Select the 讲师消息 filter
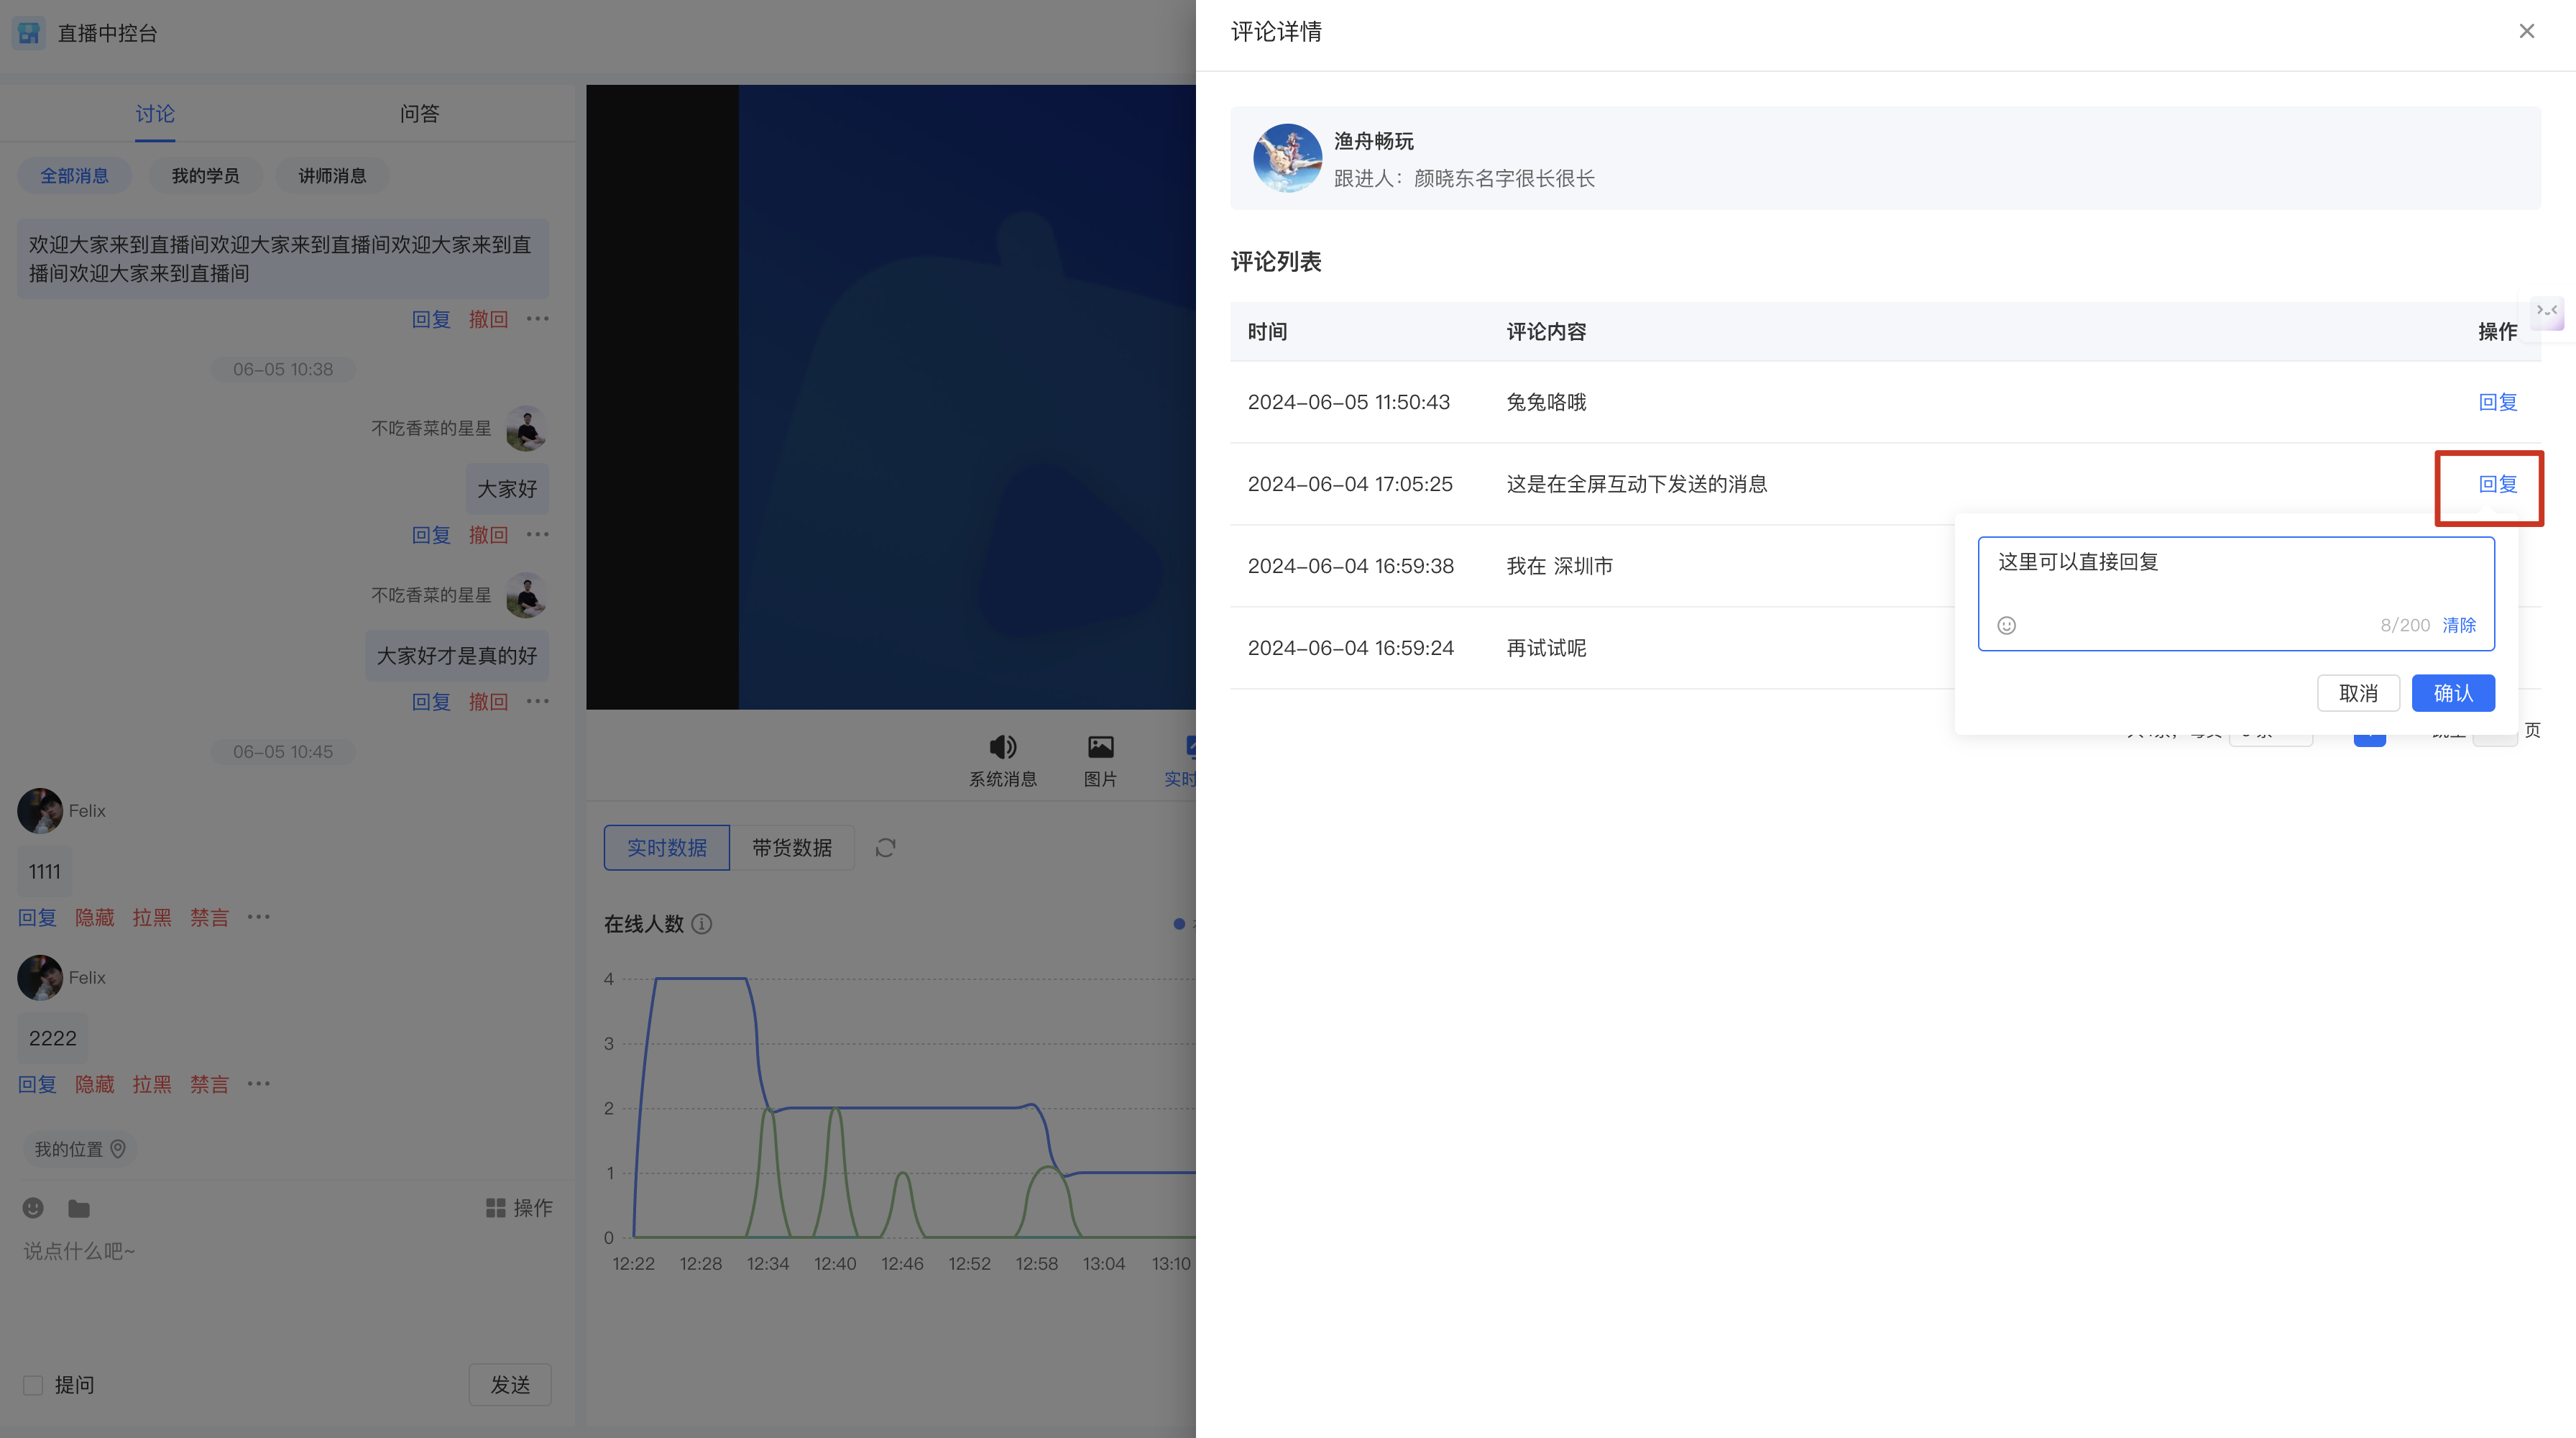 click(332, 176)
